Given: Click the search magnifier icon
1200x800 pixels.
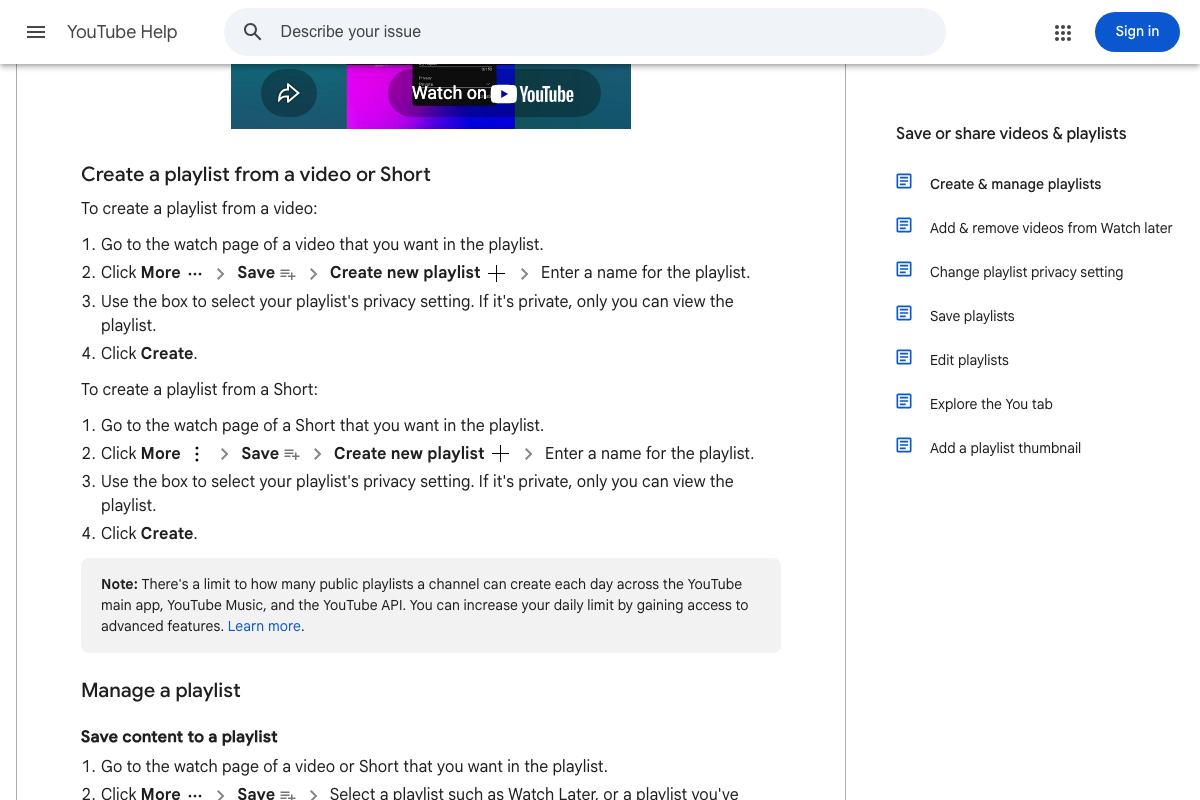Looking at the screenshot, I should (x=253, y=32).
